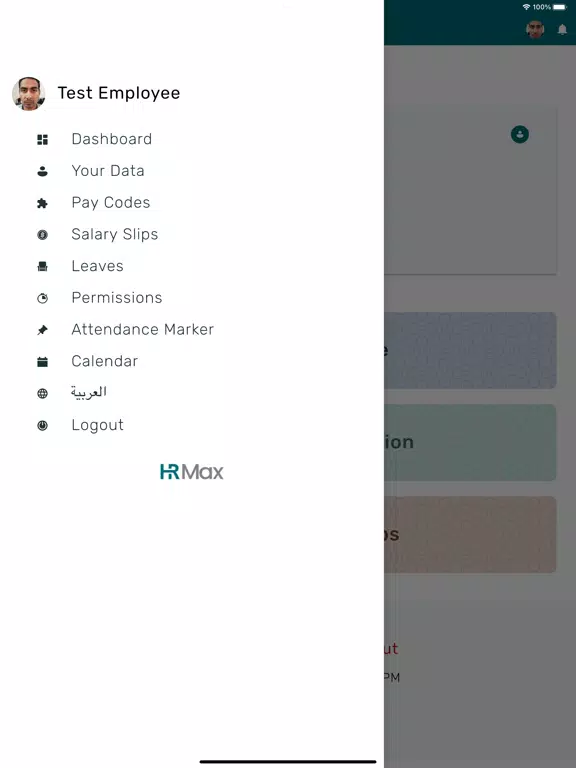Screen dimensions: 576x768
Task: Click the Your Data person icon
Action: pos(43,171)
